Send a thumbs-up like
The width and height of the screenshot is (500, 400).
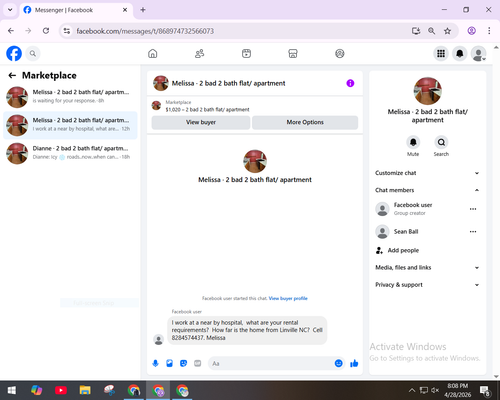pyautogui.click(x=354, y=363)
